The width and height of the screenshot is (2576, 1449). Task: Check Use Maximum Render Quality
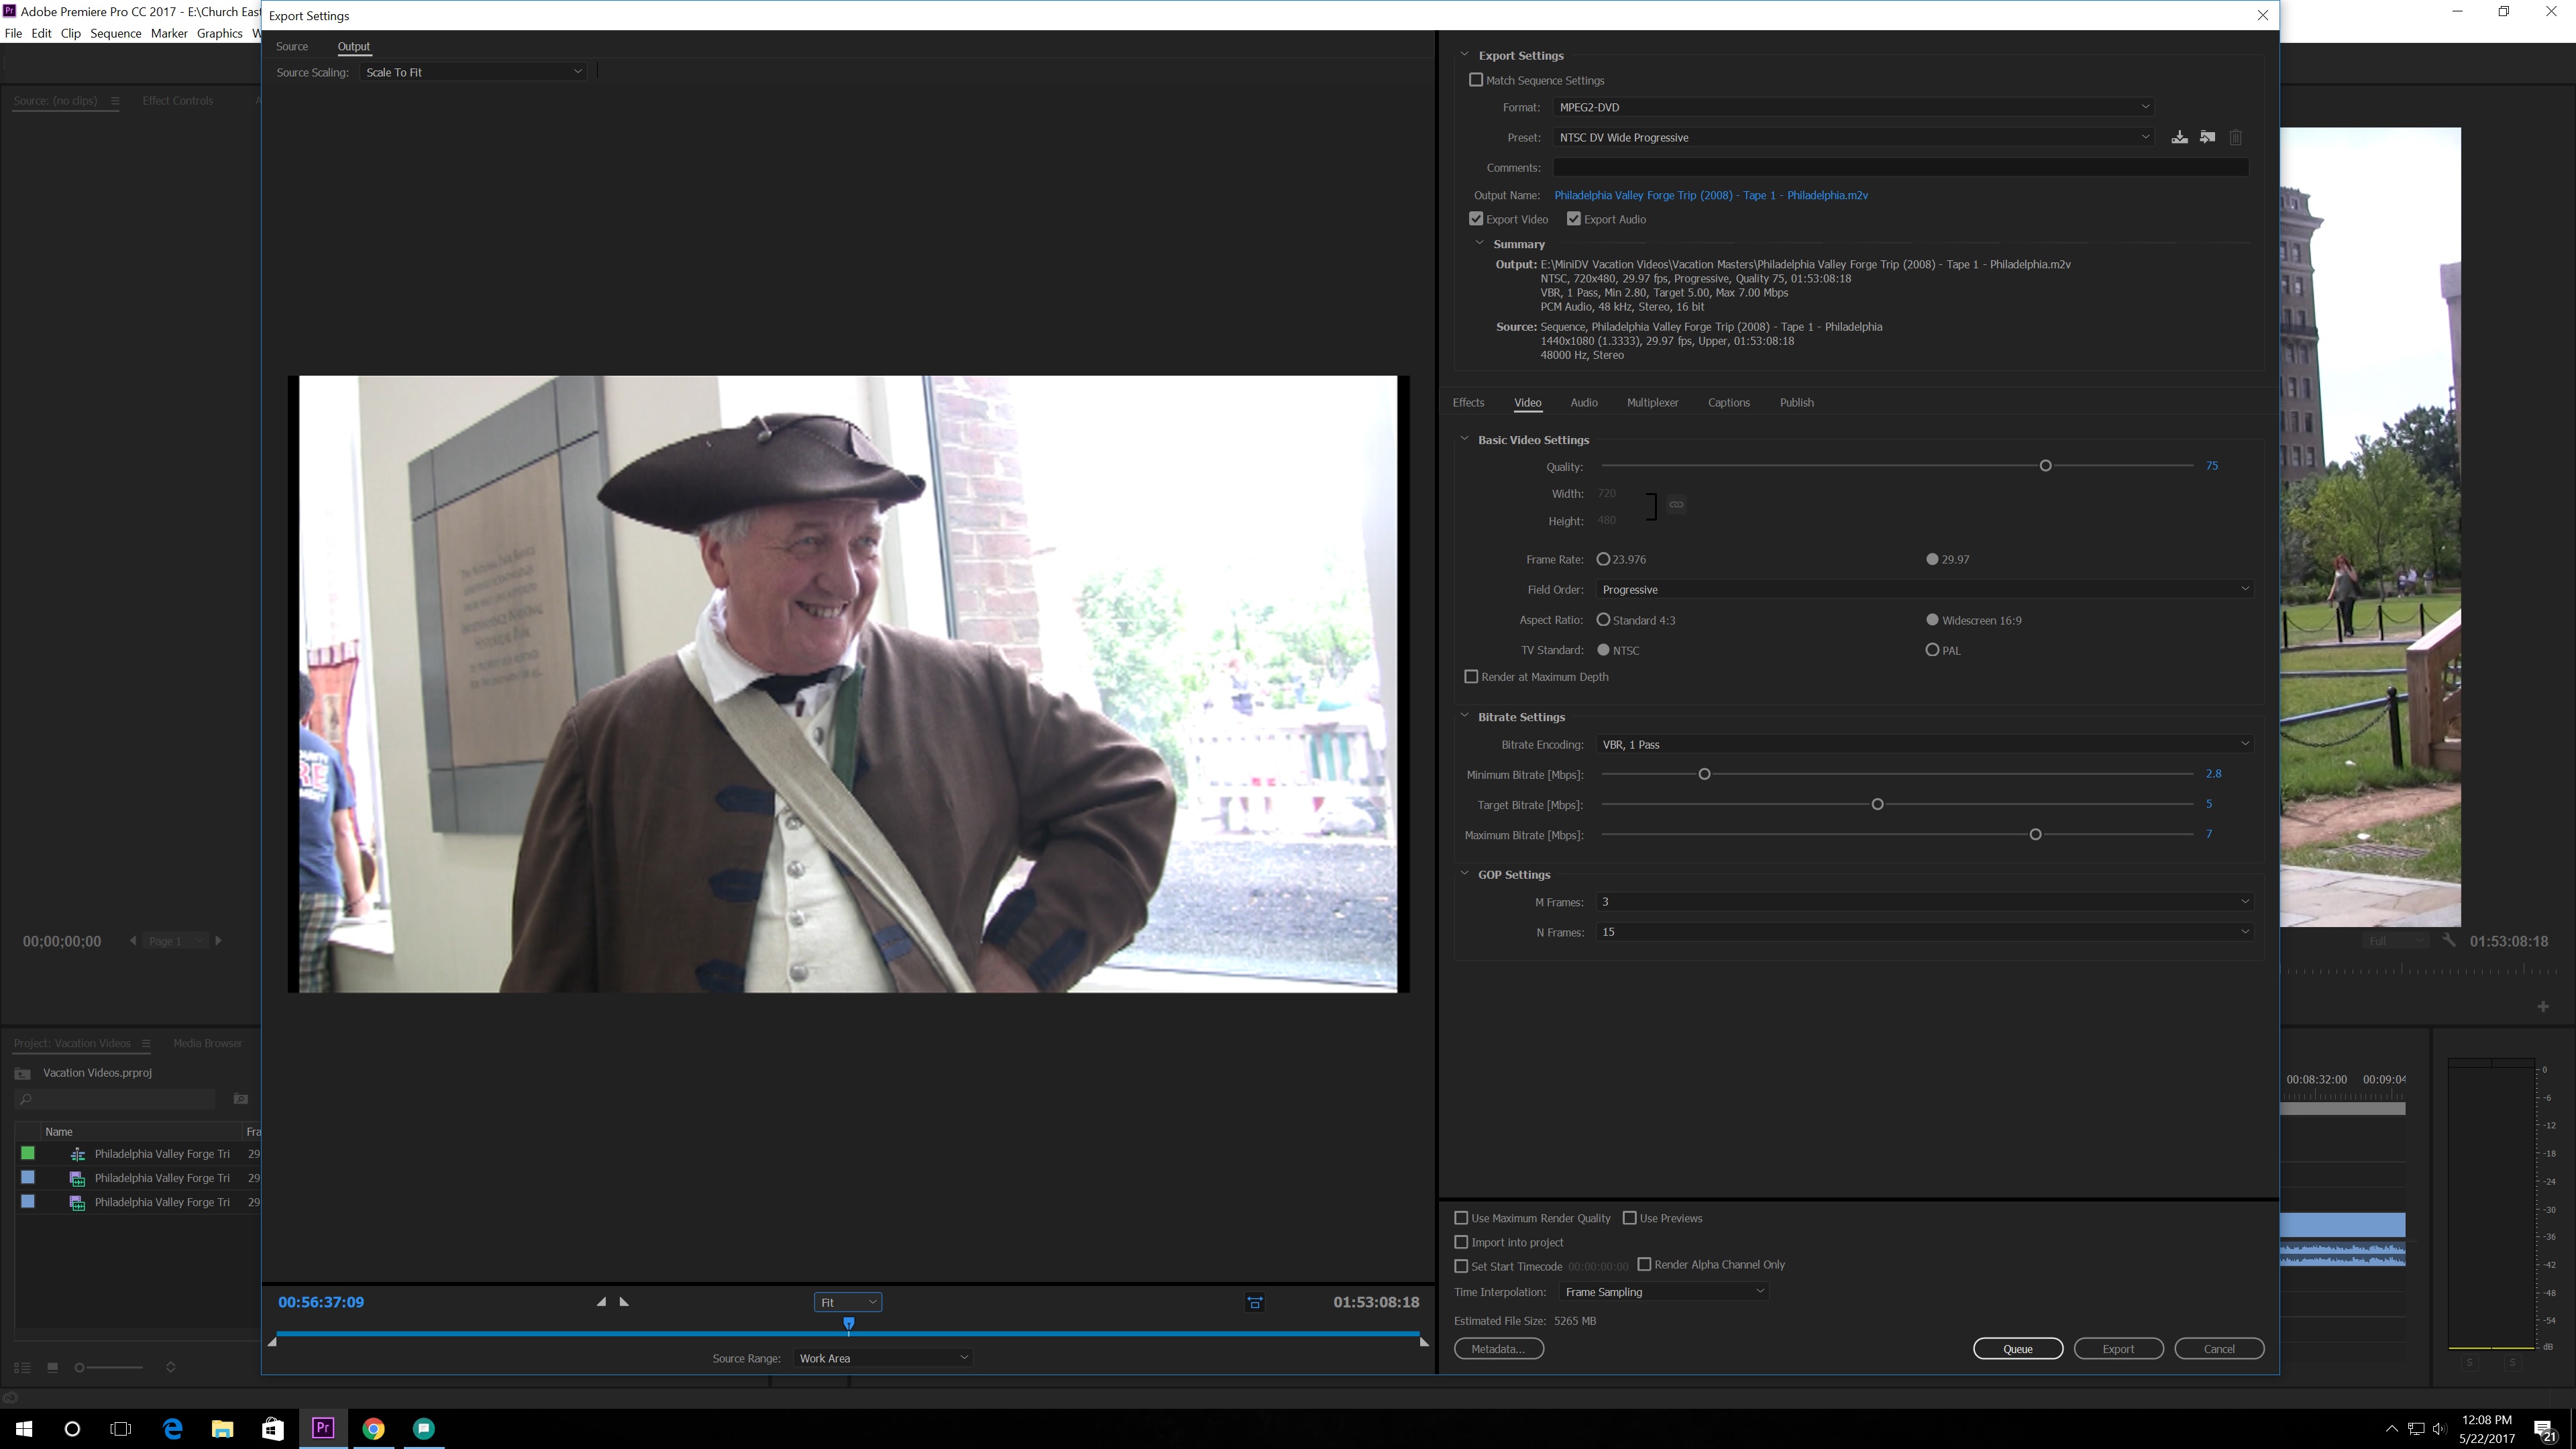click(x=1461, y=1218)
